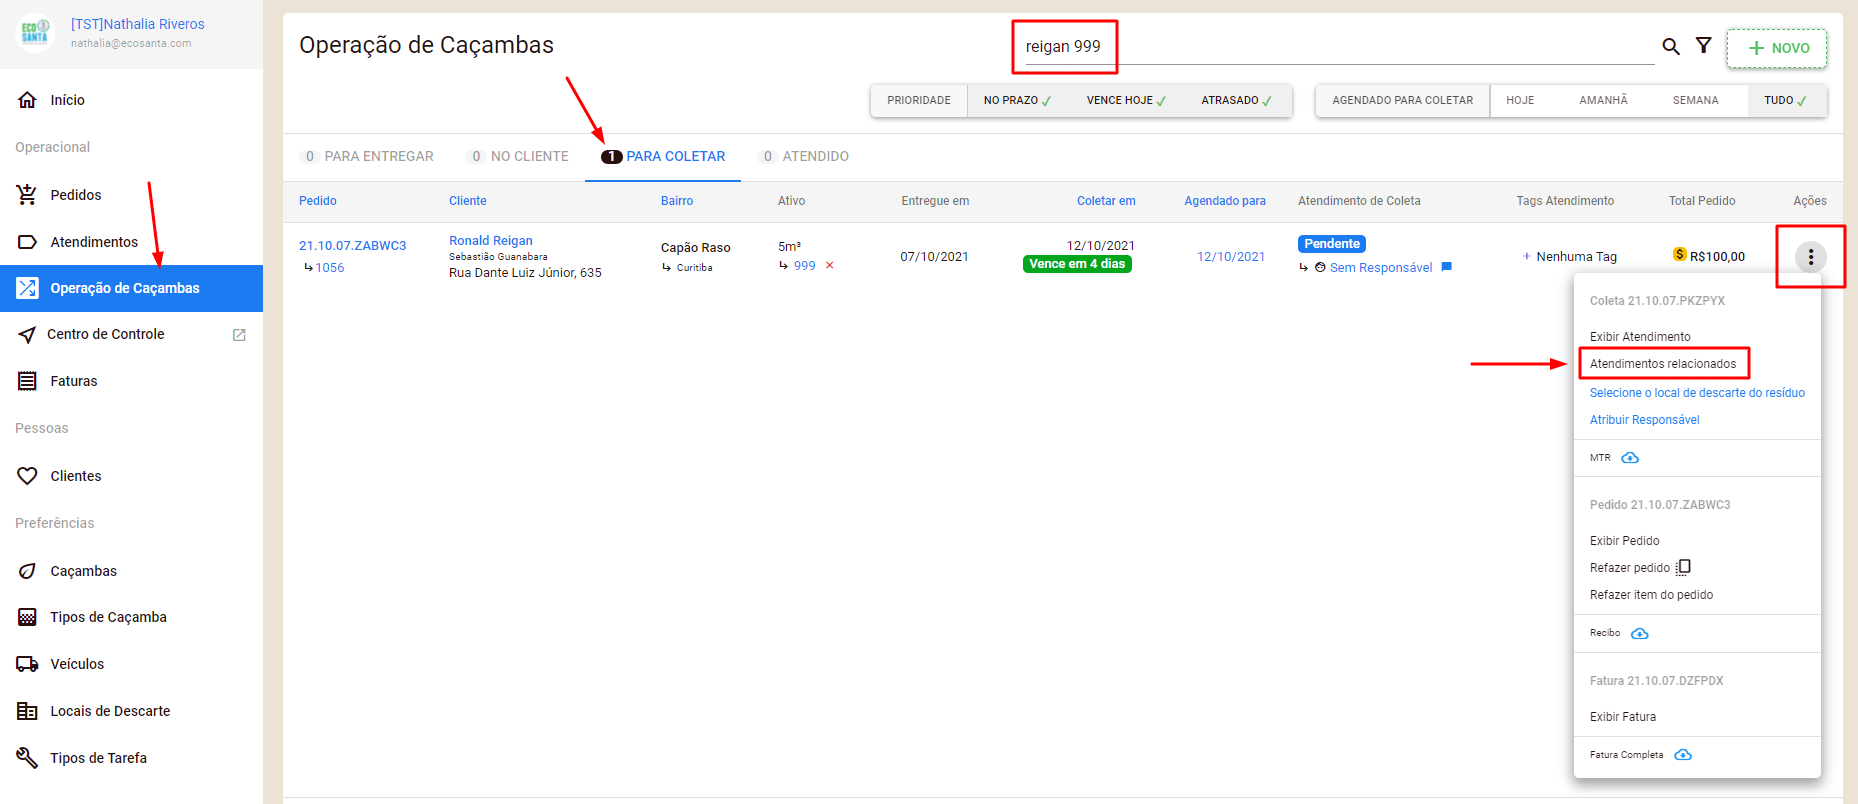Open the three-dot actions menu

pos(1810,257)
